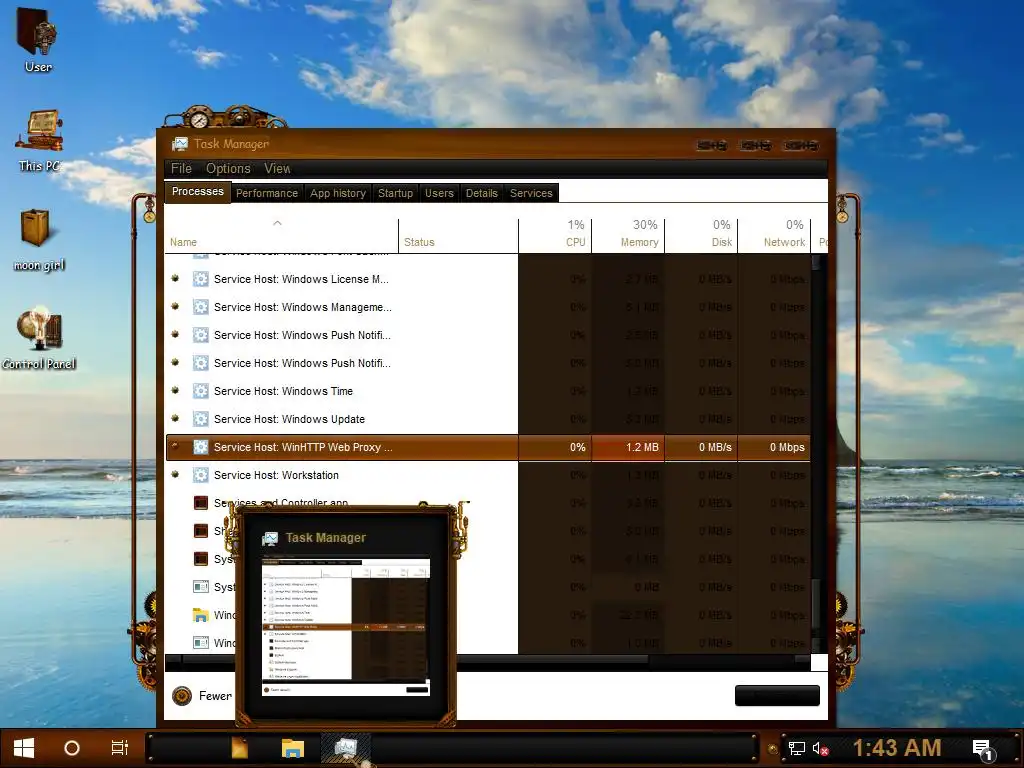The image size is (1024, 768).
Task: Switch to the Users tab
Action: (439, 193)
